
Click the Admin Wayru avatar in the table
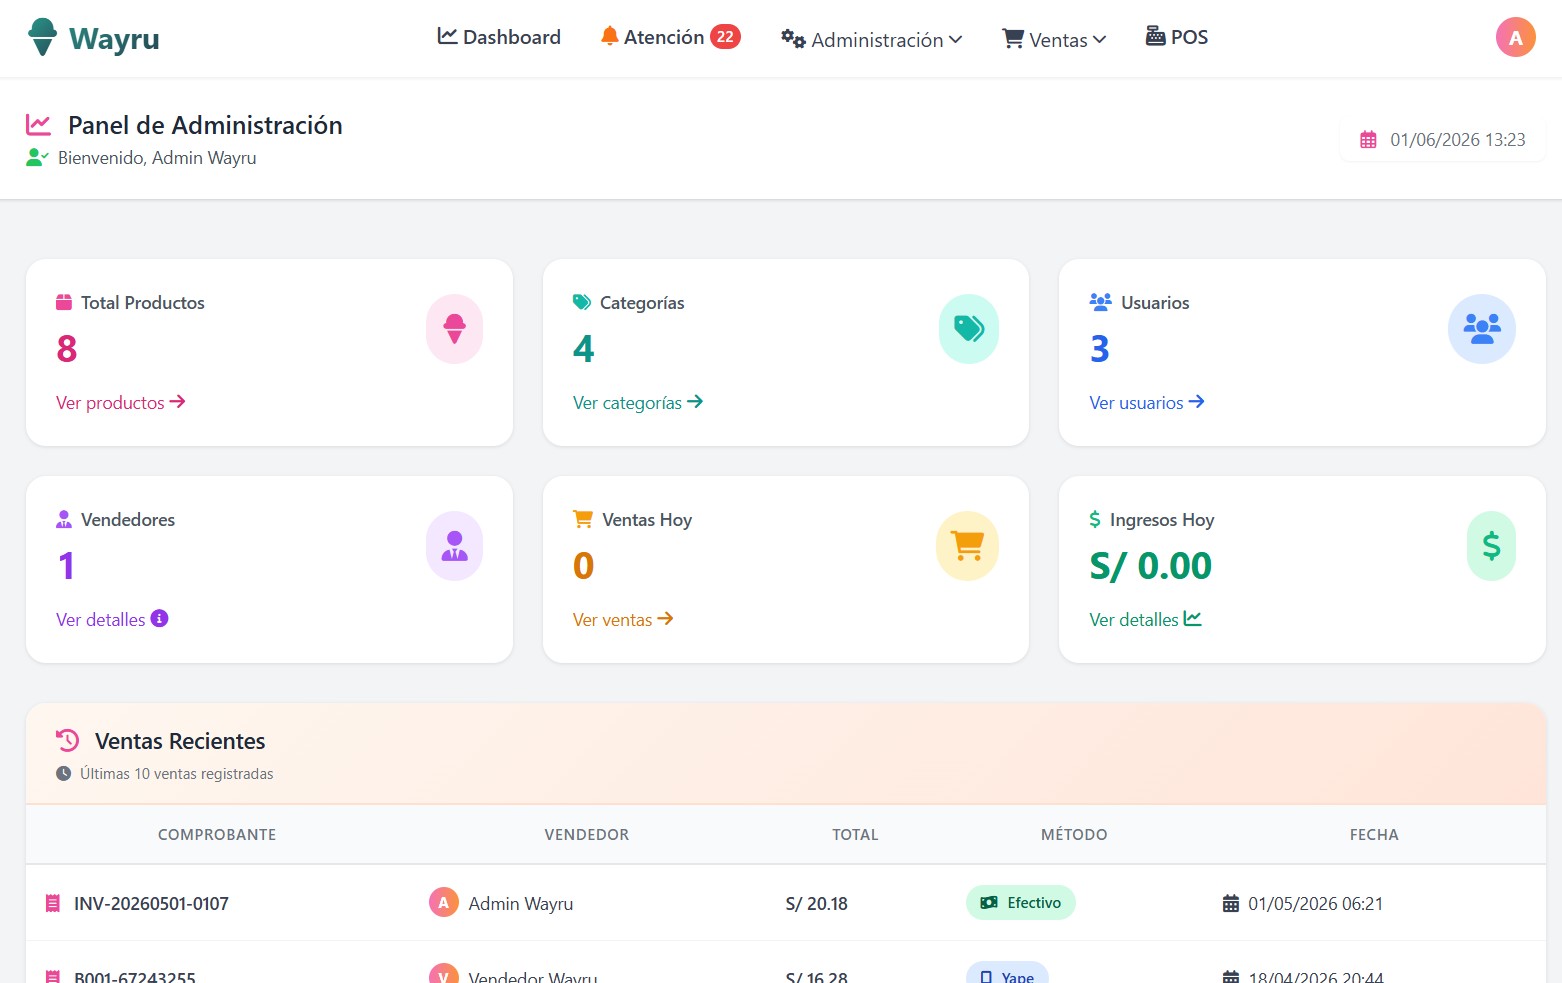pyautogui.click(x=444, y=902)
